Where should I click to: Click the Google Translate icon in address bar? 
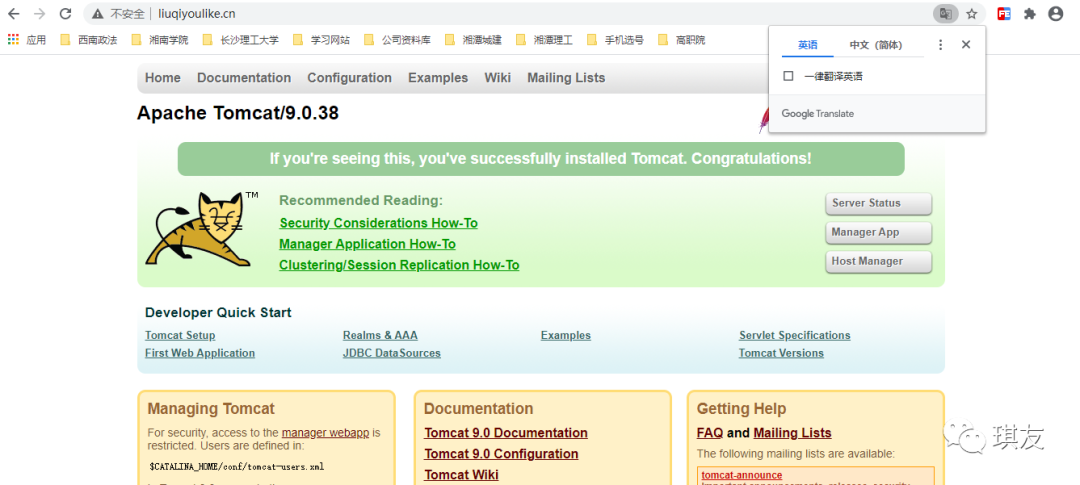coord(946,14)
